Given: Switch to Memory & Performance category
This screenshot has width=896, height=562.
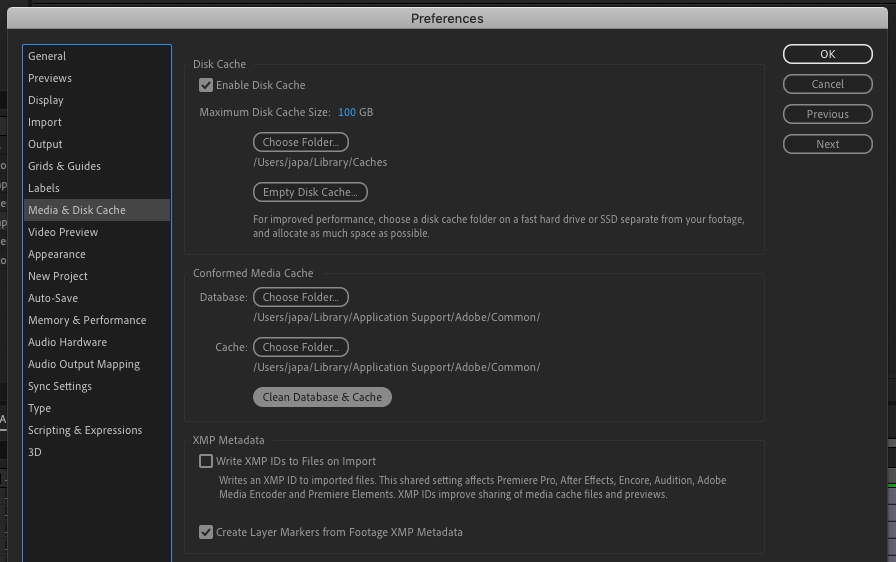Looking at the screenshot, I should 97,320.
